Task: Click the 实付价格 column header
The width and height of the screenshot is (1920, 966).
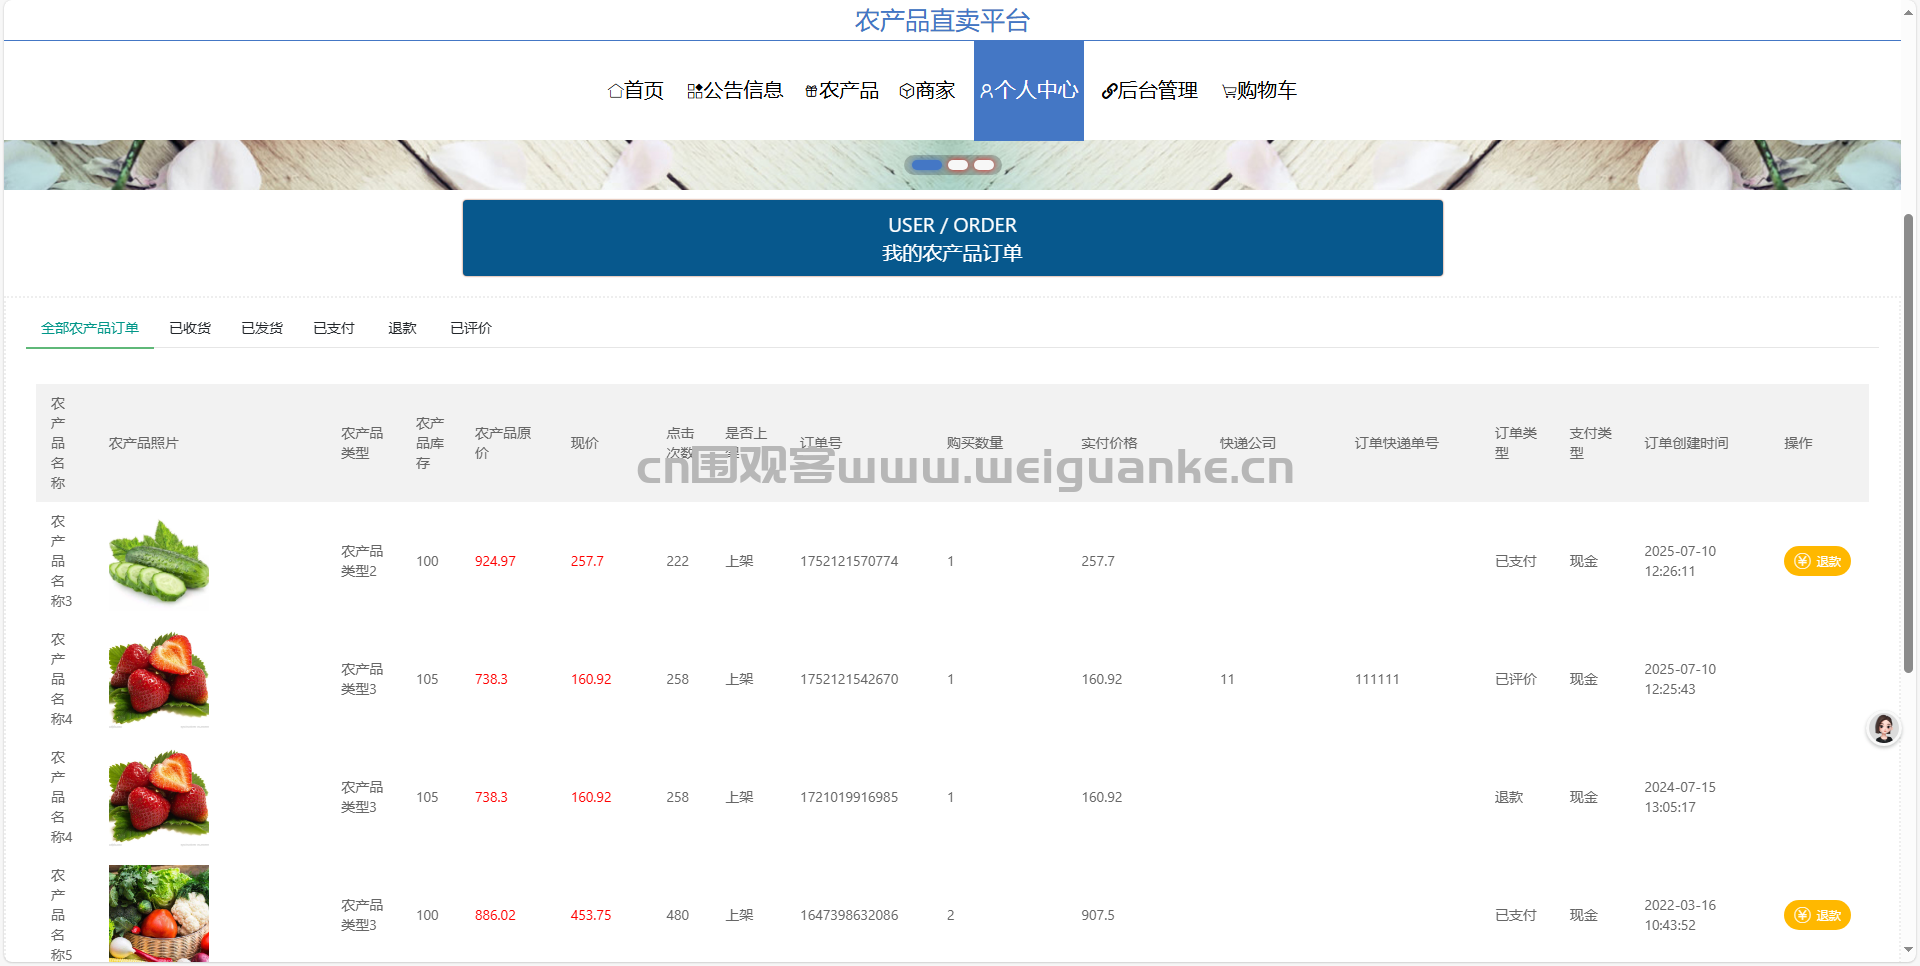Action: [1109, 443]
